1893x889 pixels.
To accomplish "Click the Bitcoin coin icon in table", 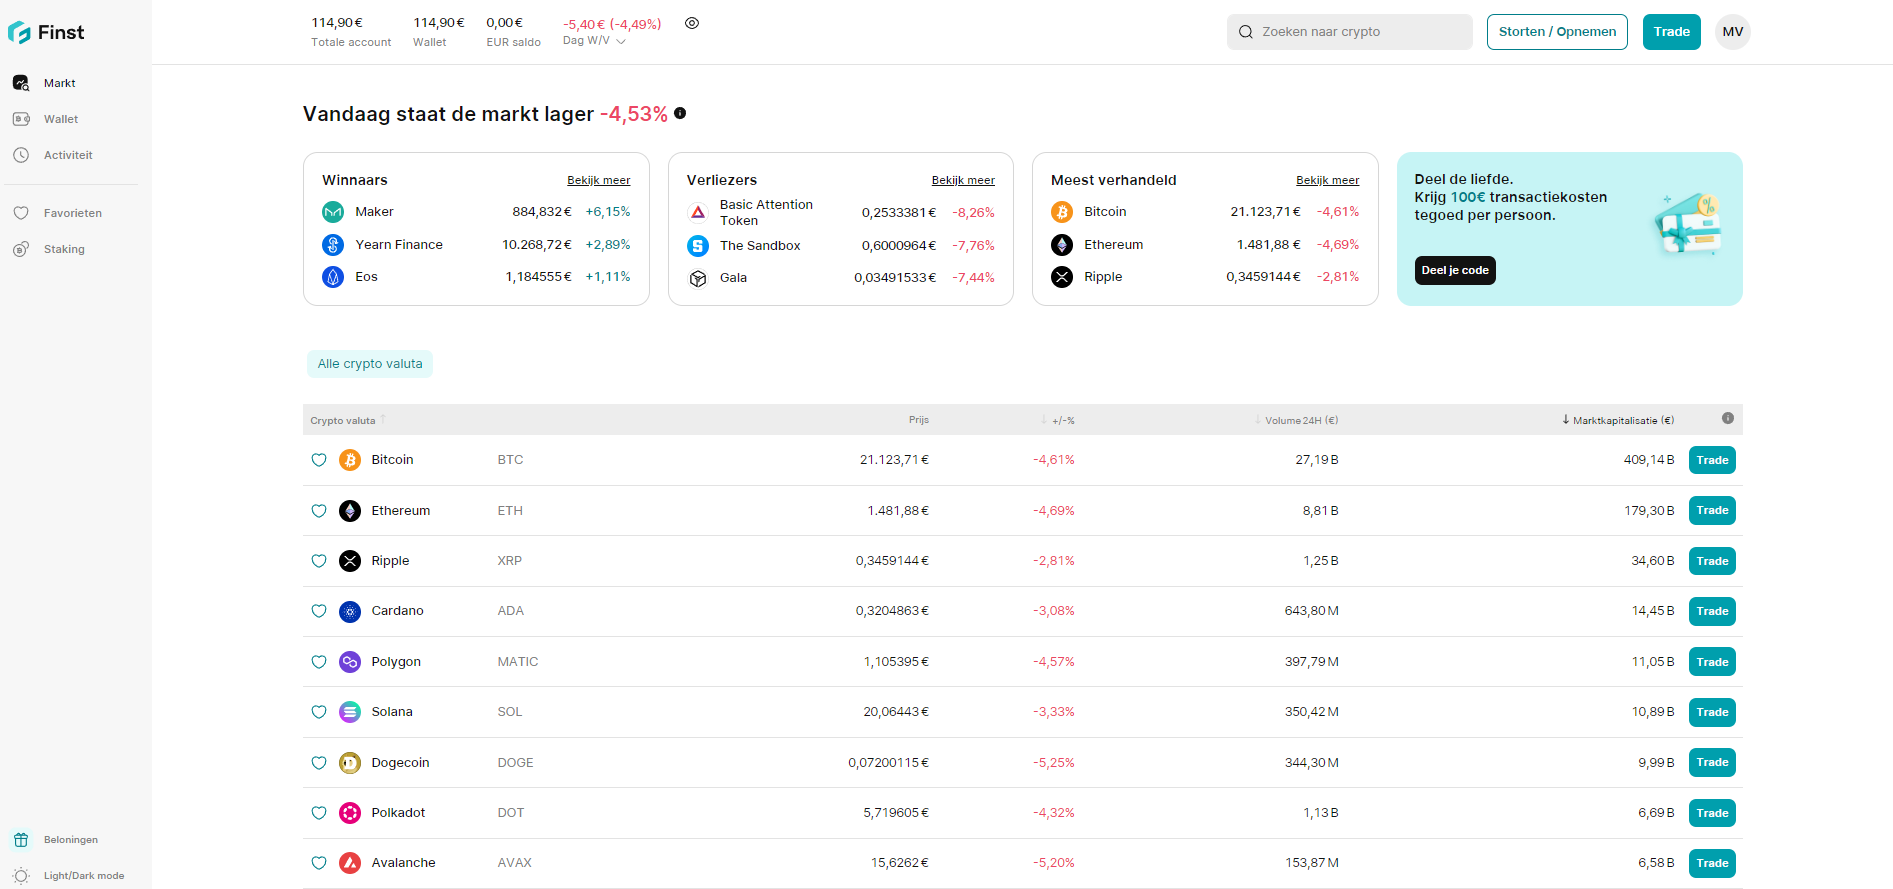I will pyautogui.click(x=350, y=460).
